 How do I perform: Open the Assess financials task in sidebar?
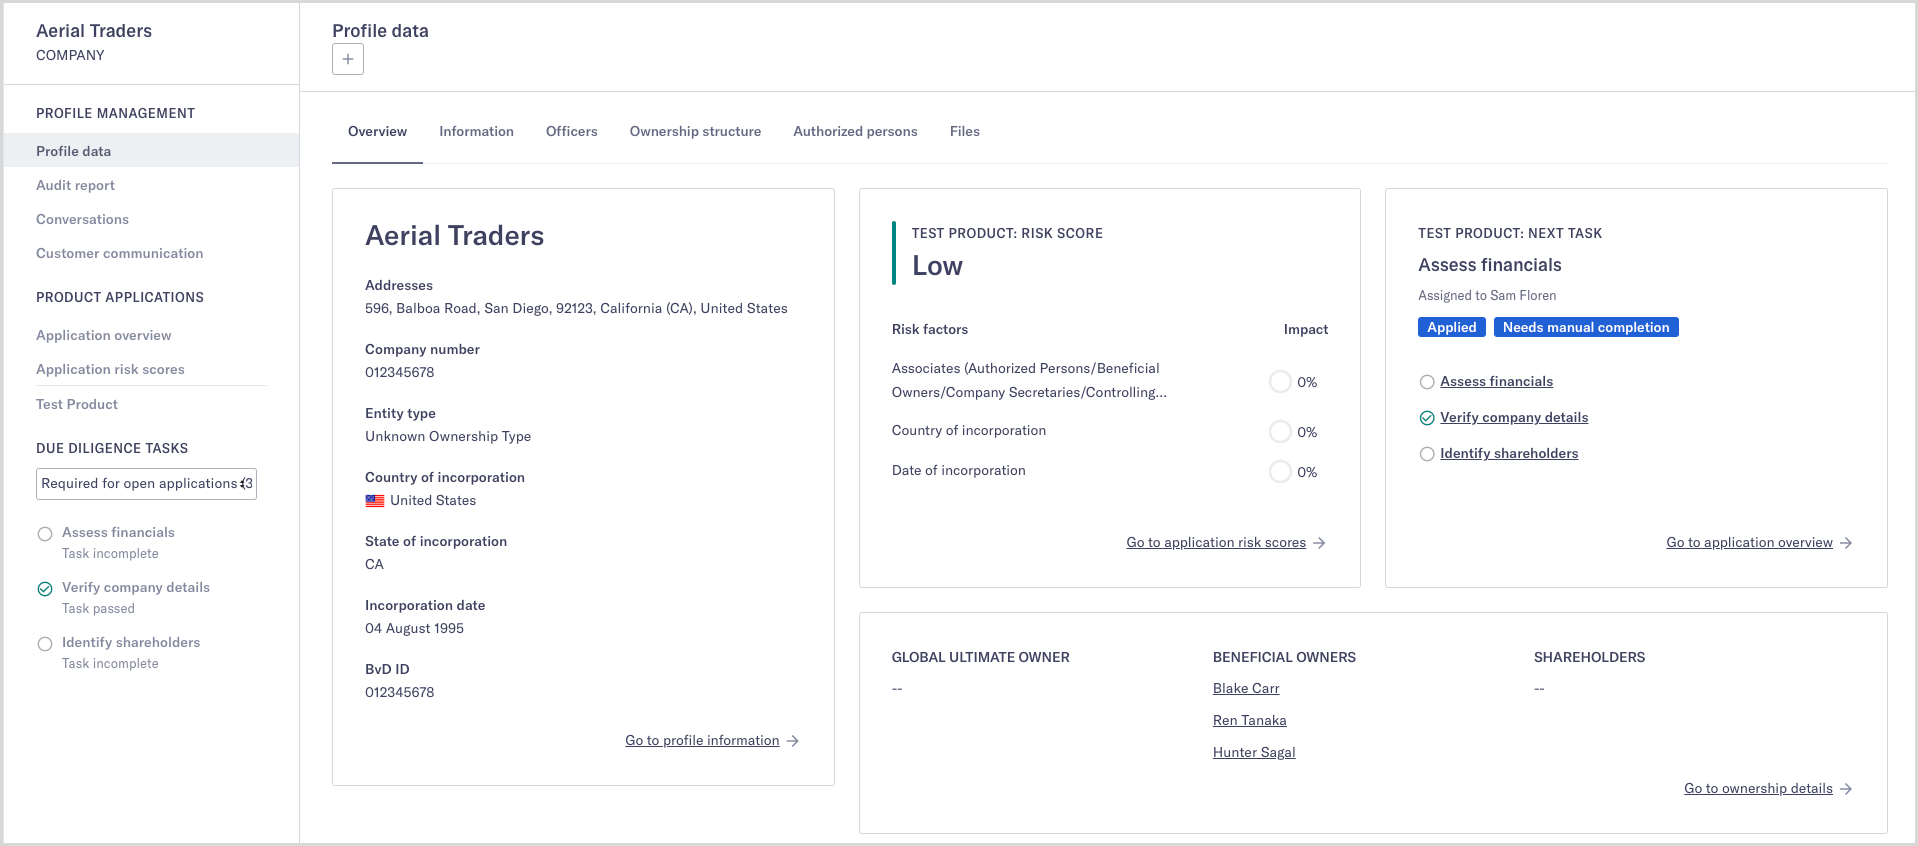coord(118,532)
